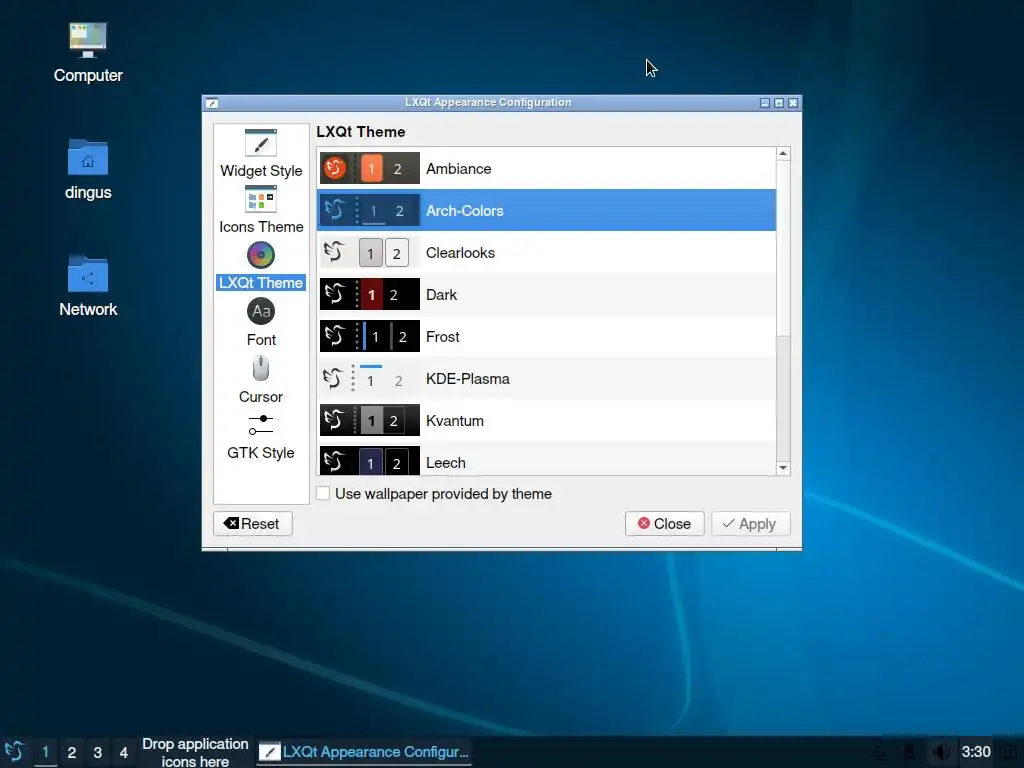The height and width of the screenshot is (768, 1024).
Task: Click the Reset button
Action: pyautogui.click(x=252, y=524)
